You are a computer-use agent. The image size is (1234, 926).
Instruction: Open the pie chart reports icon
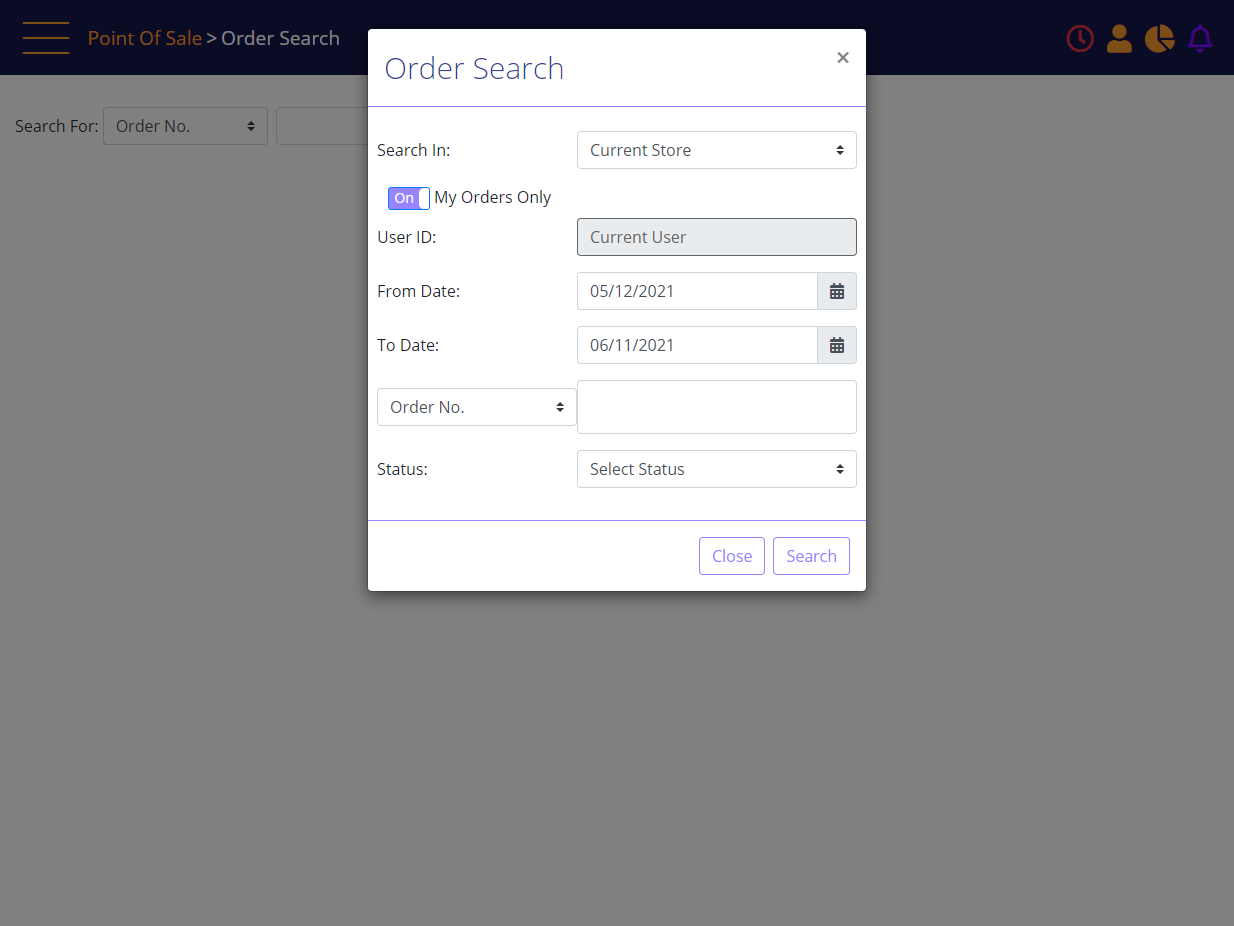[x=1159, y=39]
